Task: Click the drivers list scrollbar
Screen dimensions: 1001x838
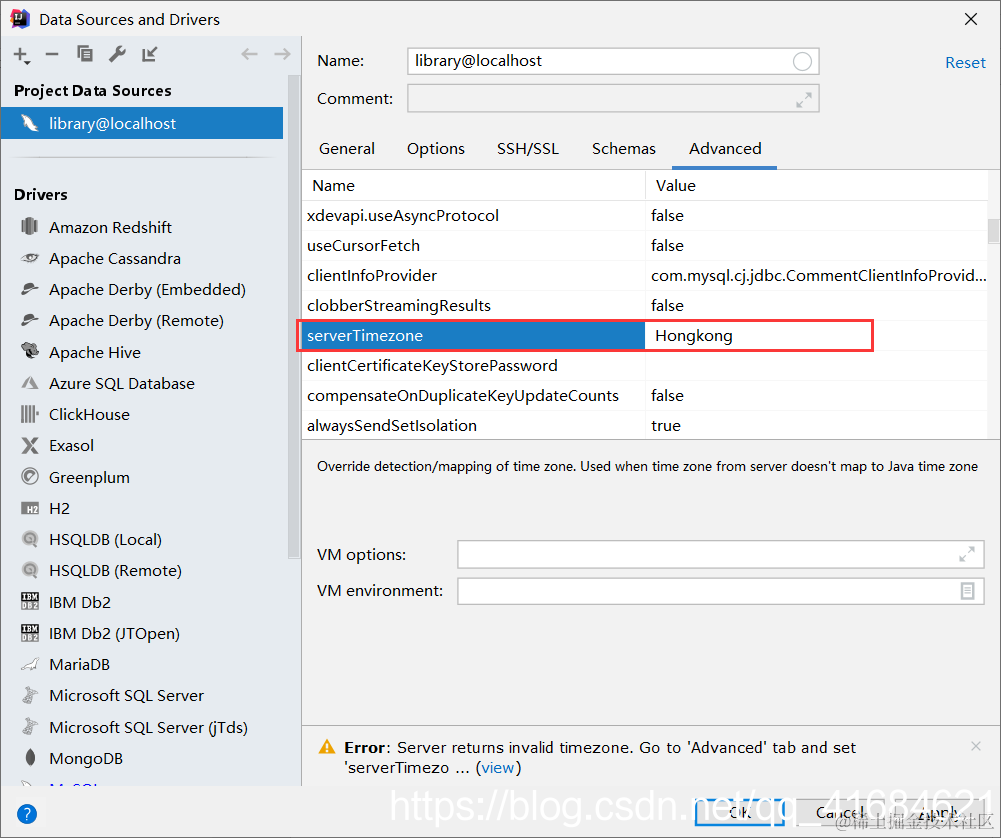Action: pyautogui.click(x=294, y=316)
